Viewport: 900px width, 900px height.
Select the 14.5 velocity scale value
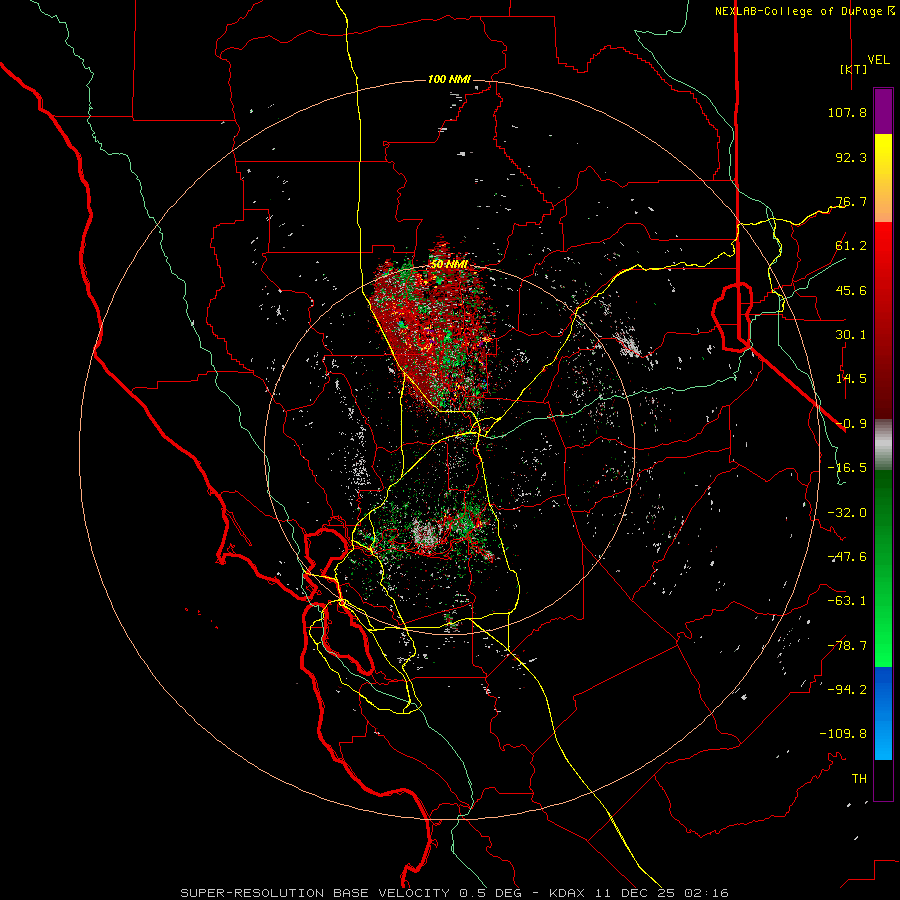pos(851,379)
